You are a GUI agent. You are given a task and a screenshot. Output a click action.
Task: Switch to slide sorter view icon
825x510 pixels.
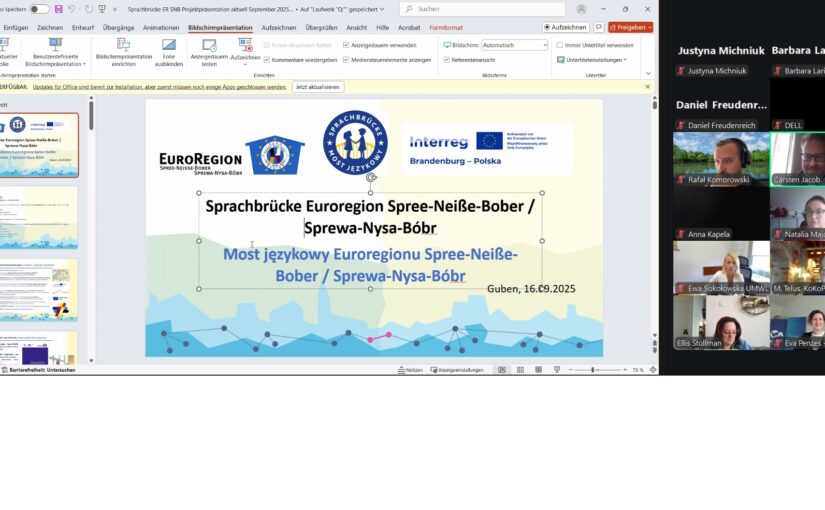click(x=520, y=370)
